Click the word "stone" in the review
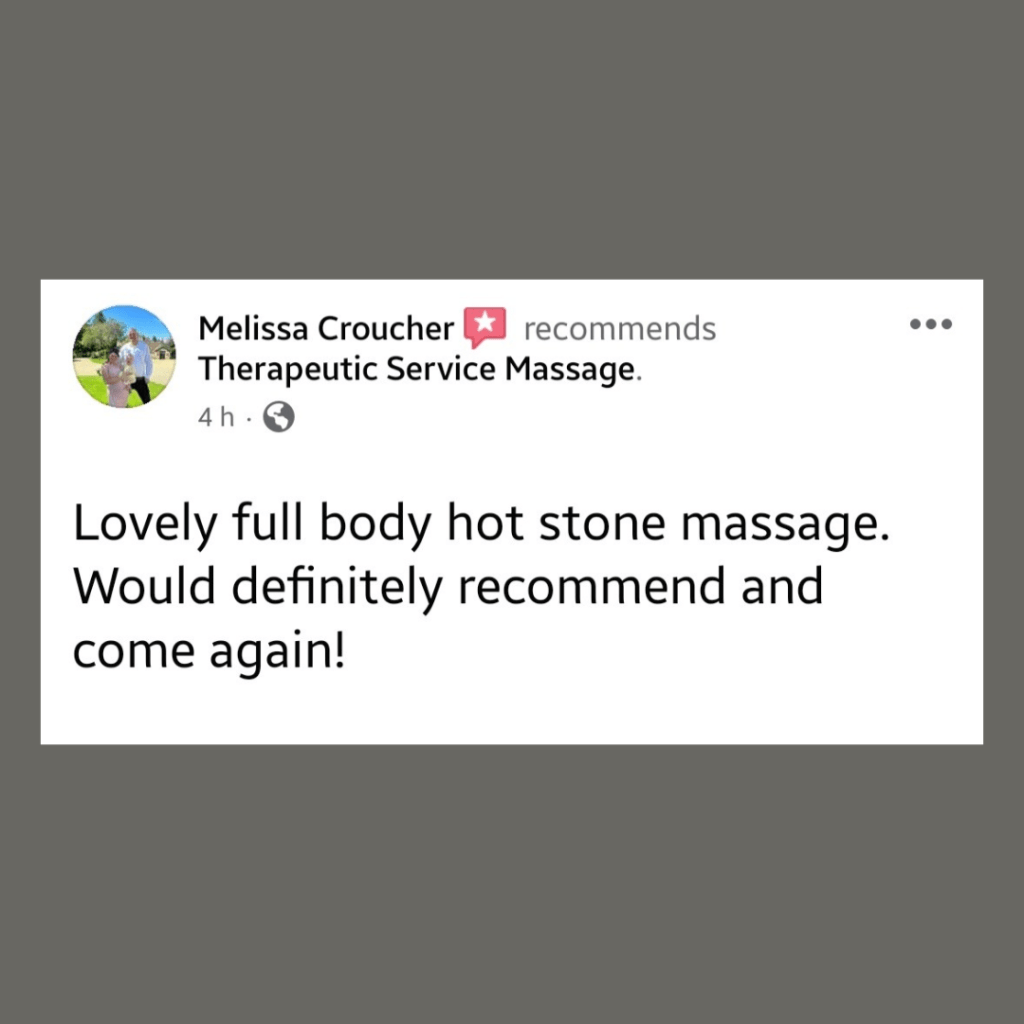This screenshot has width=1024, height=1024. click(x=602, y=524)
